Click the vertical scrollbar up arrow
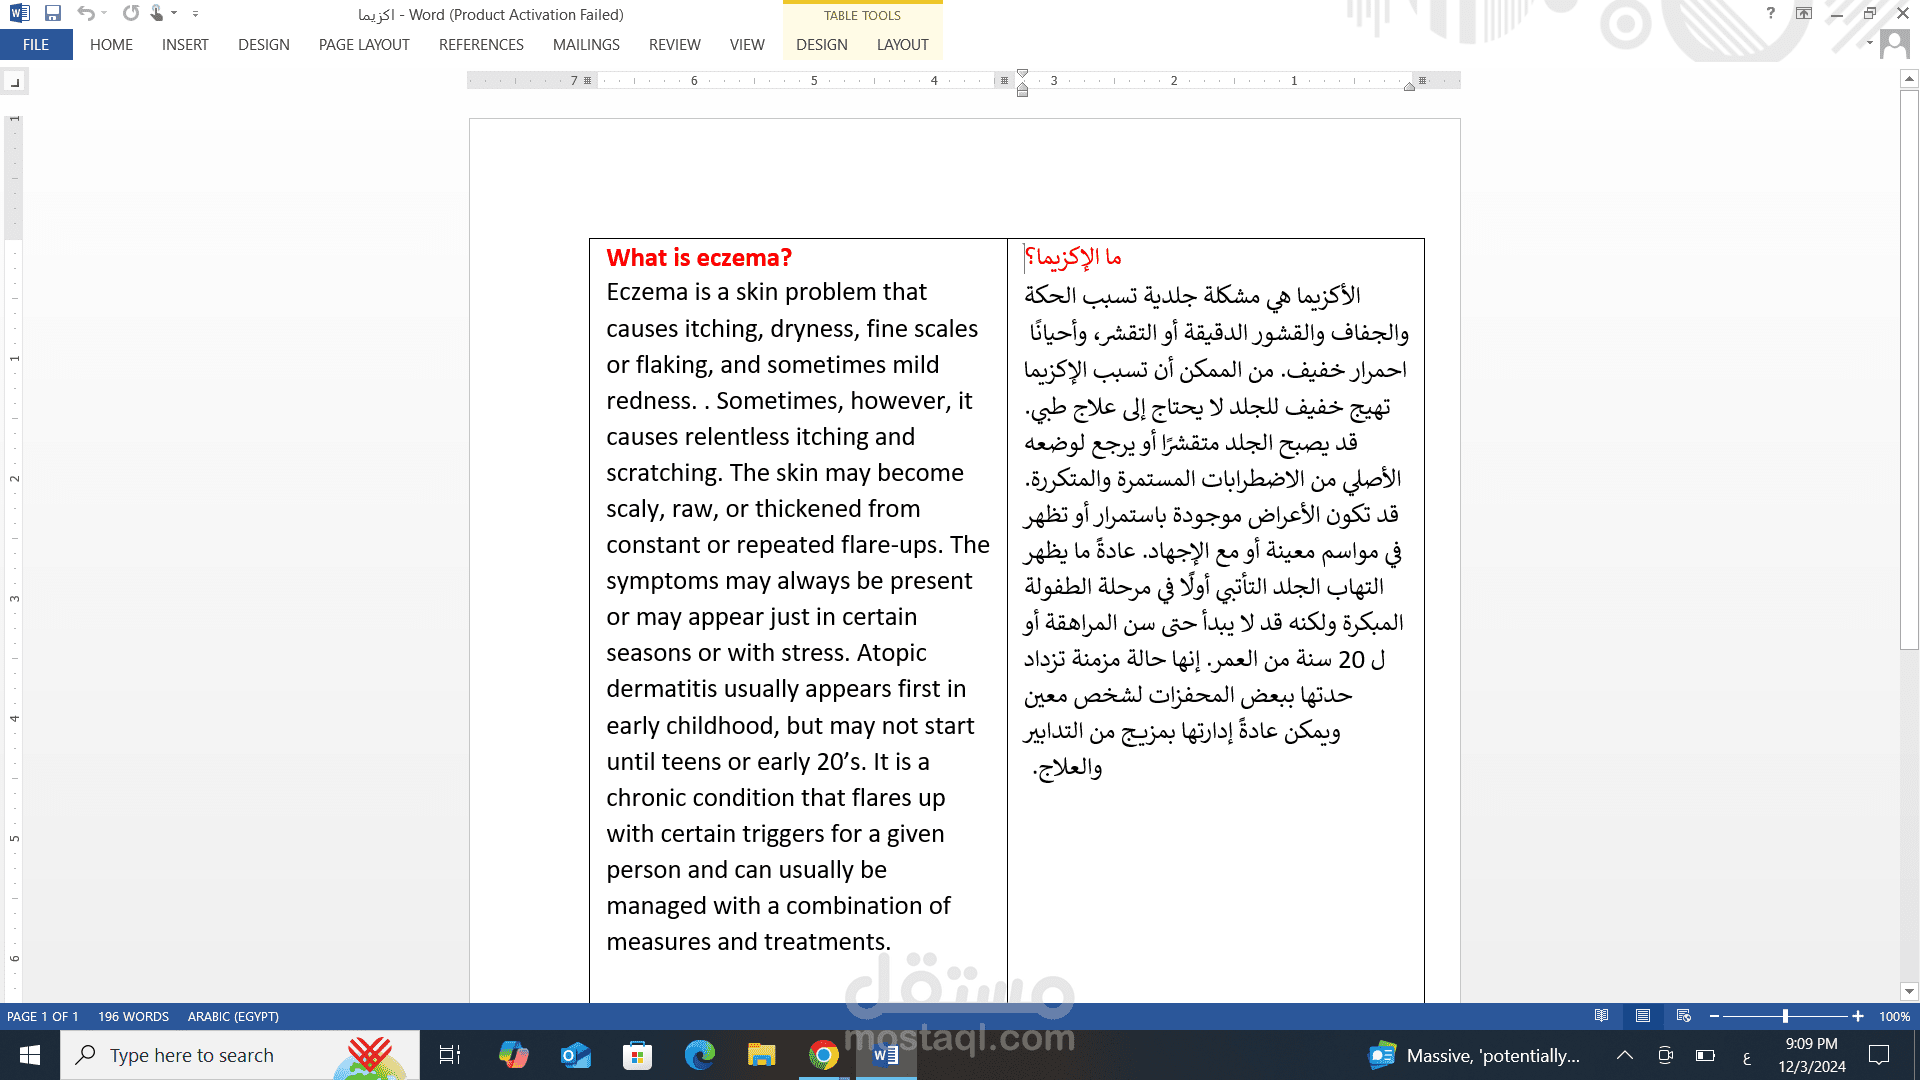 tap(1909, 78)
